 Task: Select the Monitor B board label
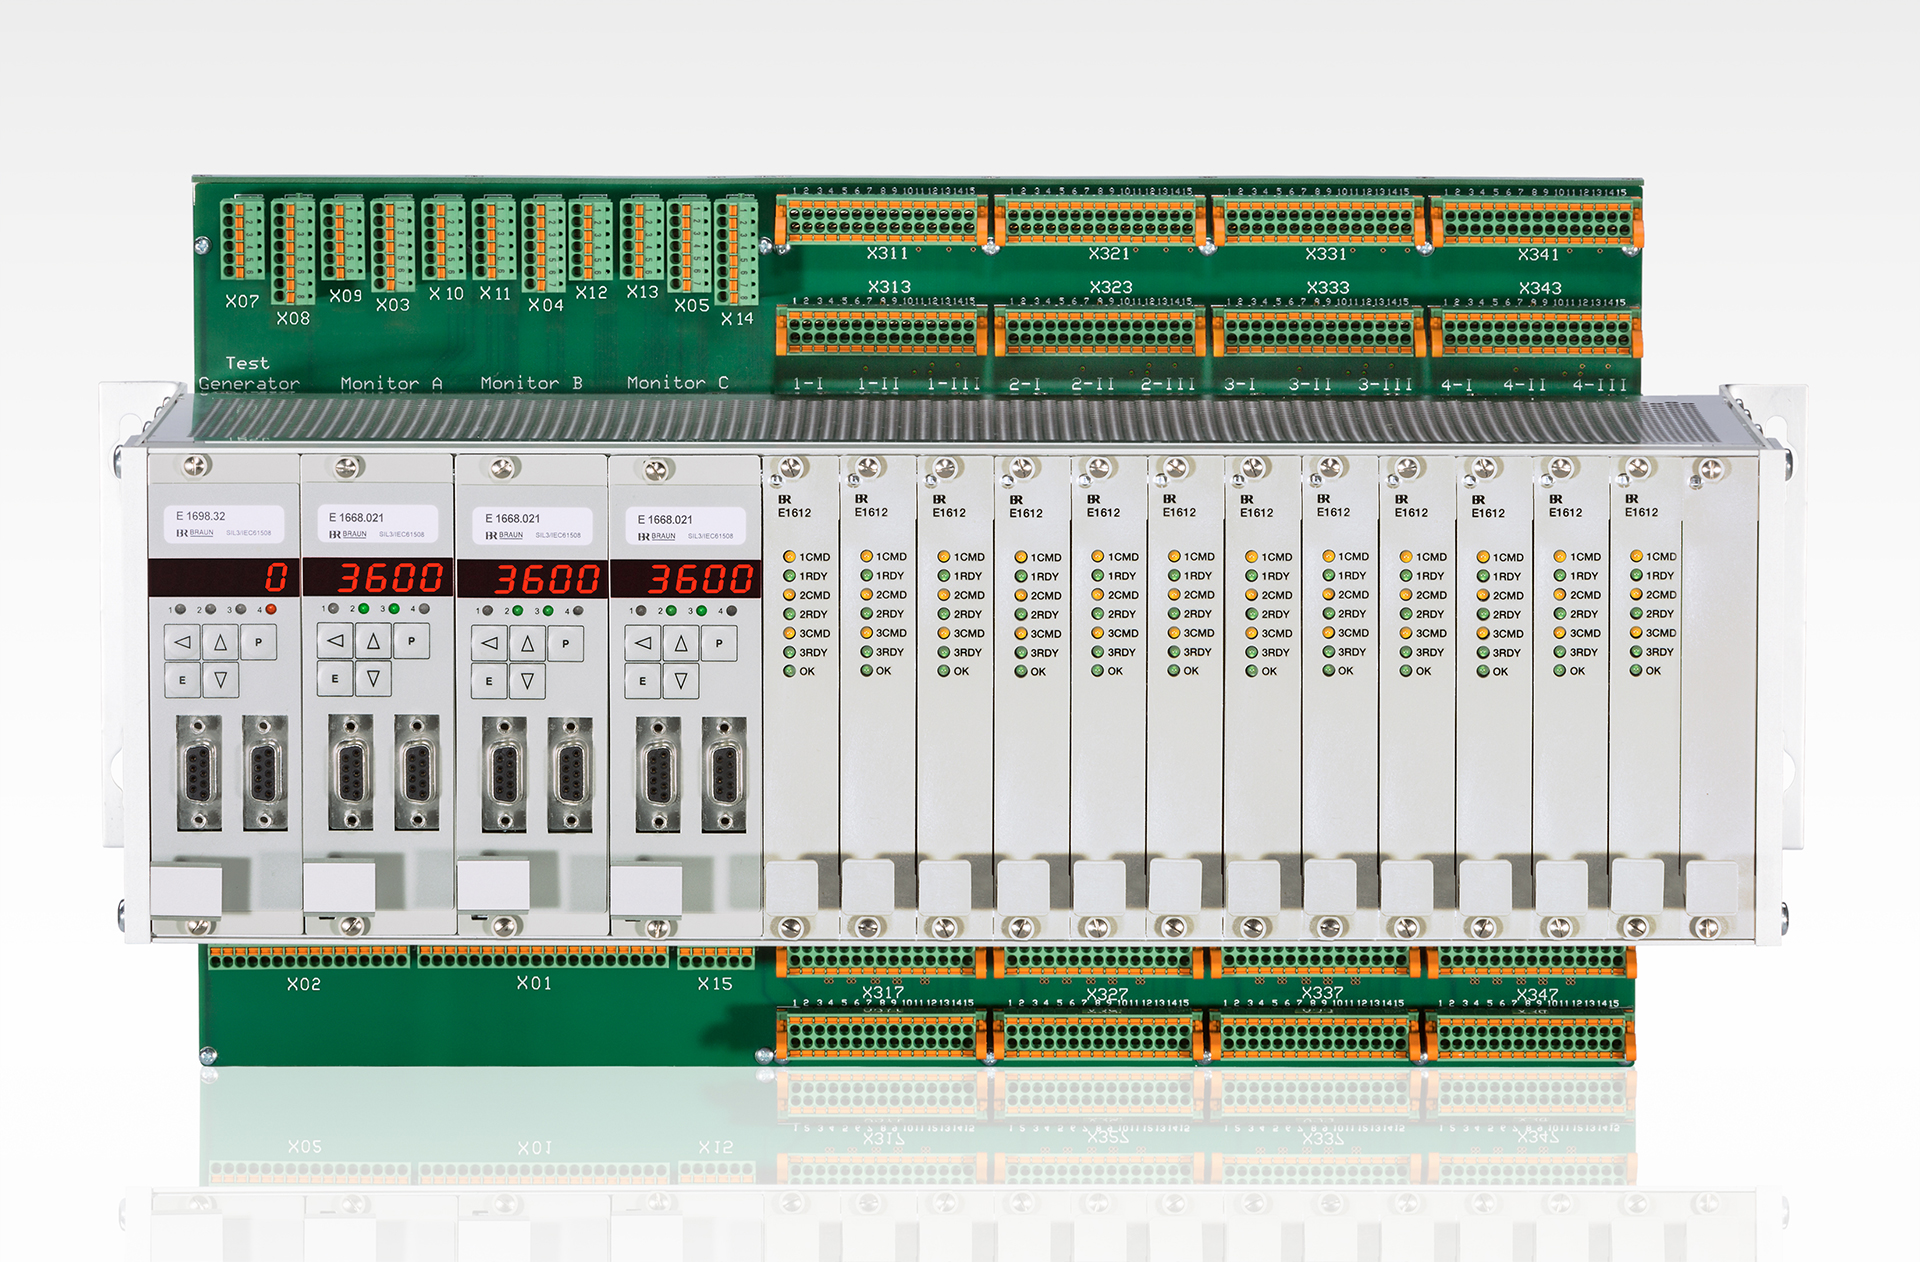531,383
